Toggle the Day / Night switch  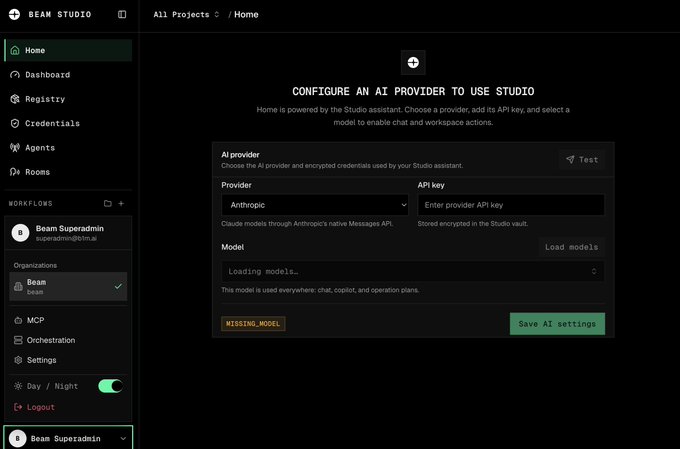tap(110, 386)
